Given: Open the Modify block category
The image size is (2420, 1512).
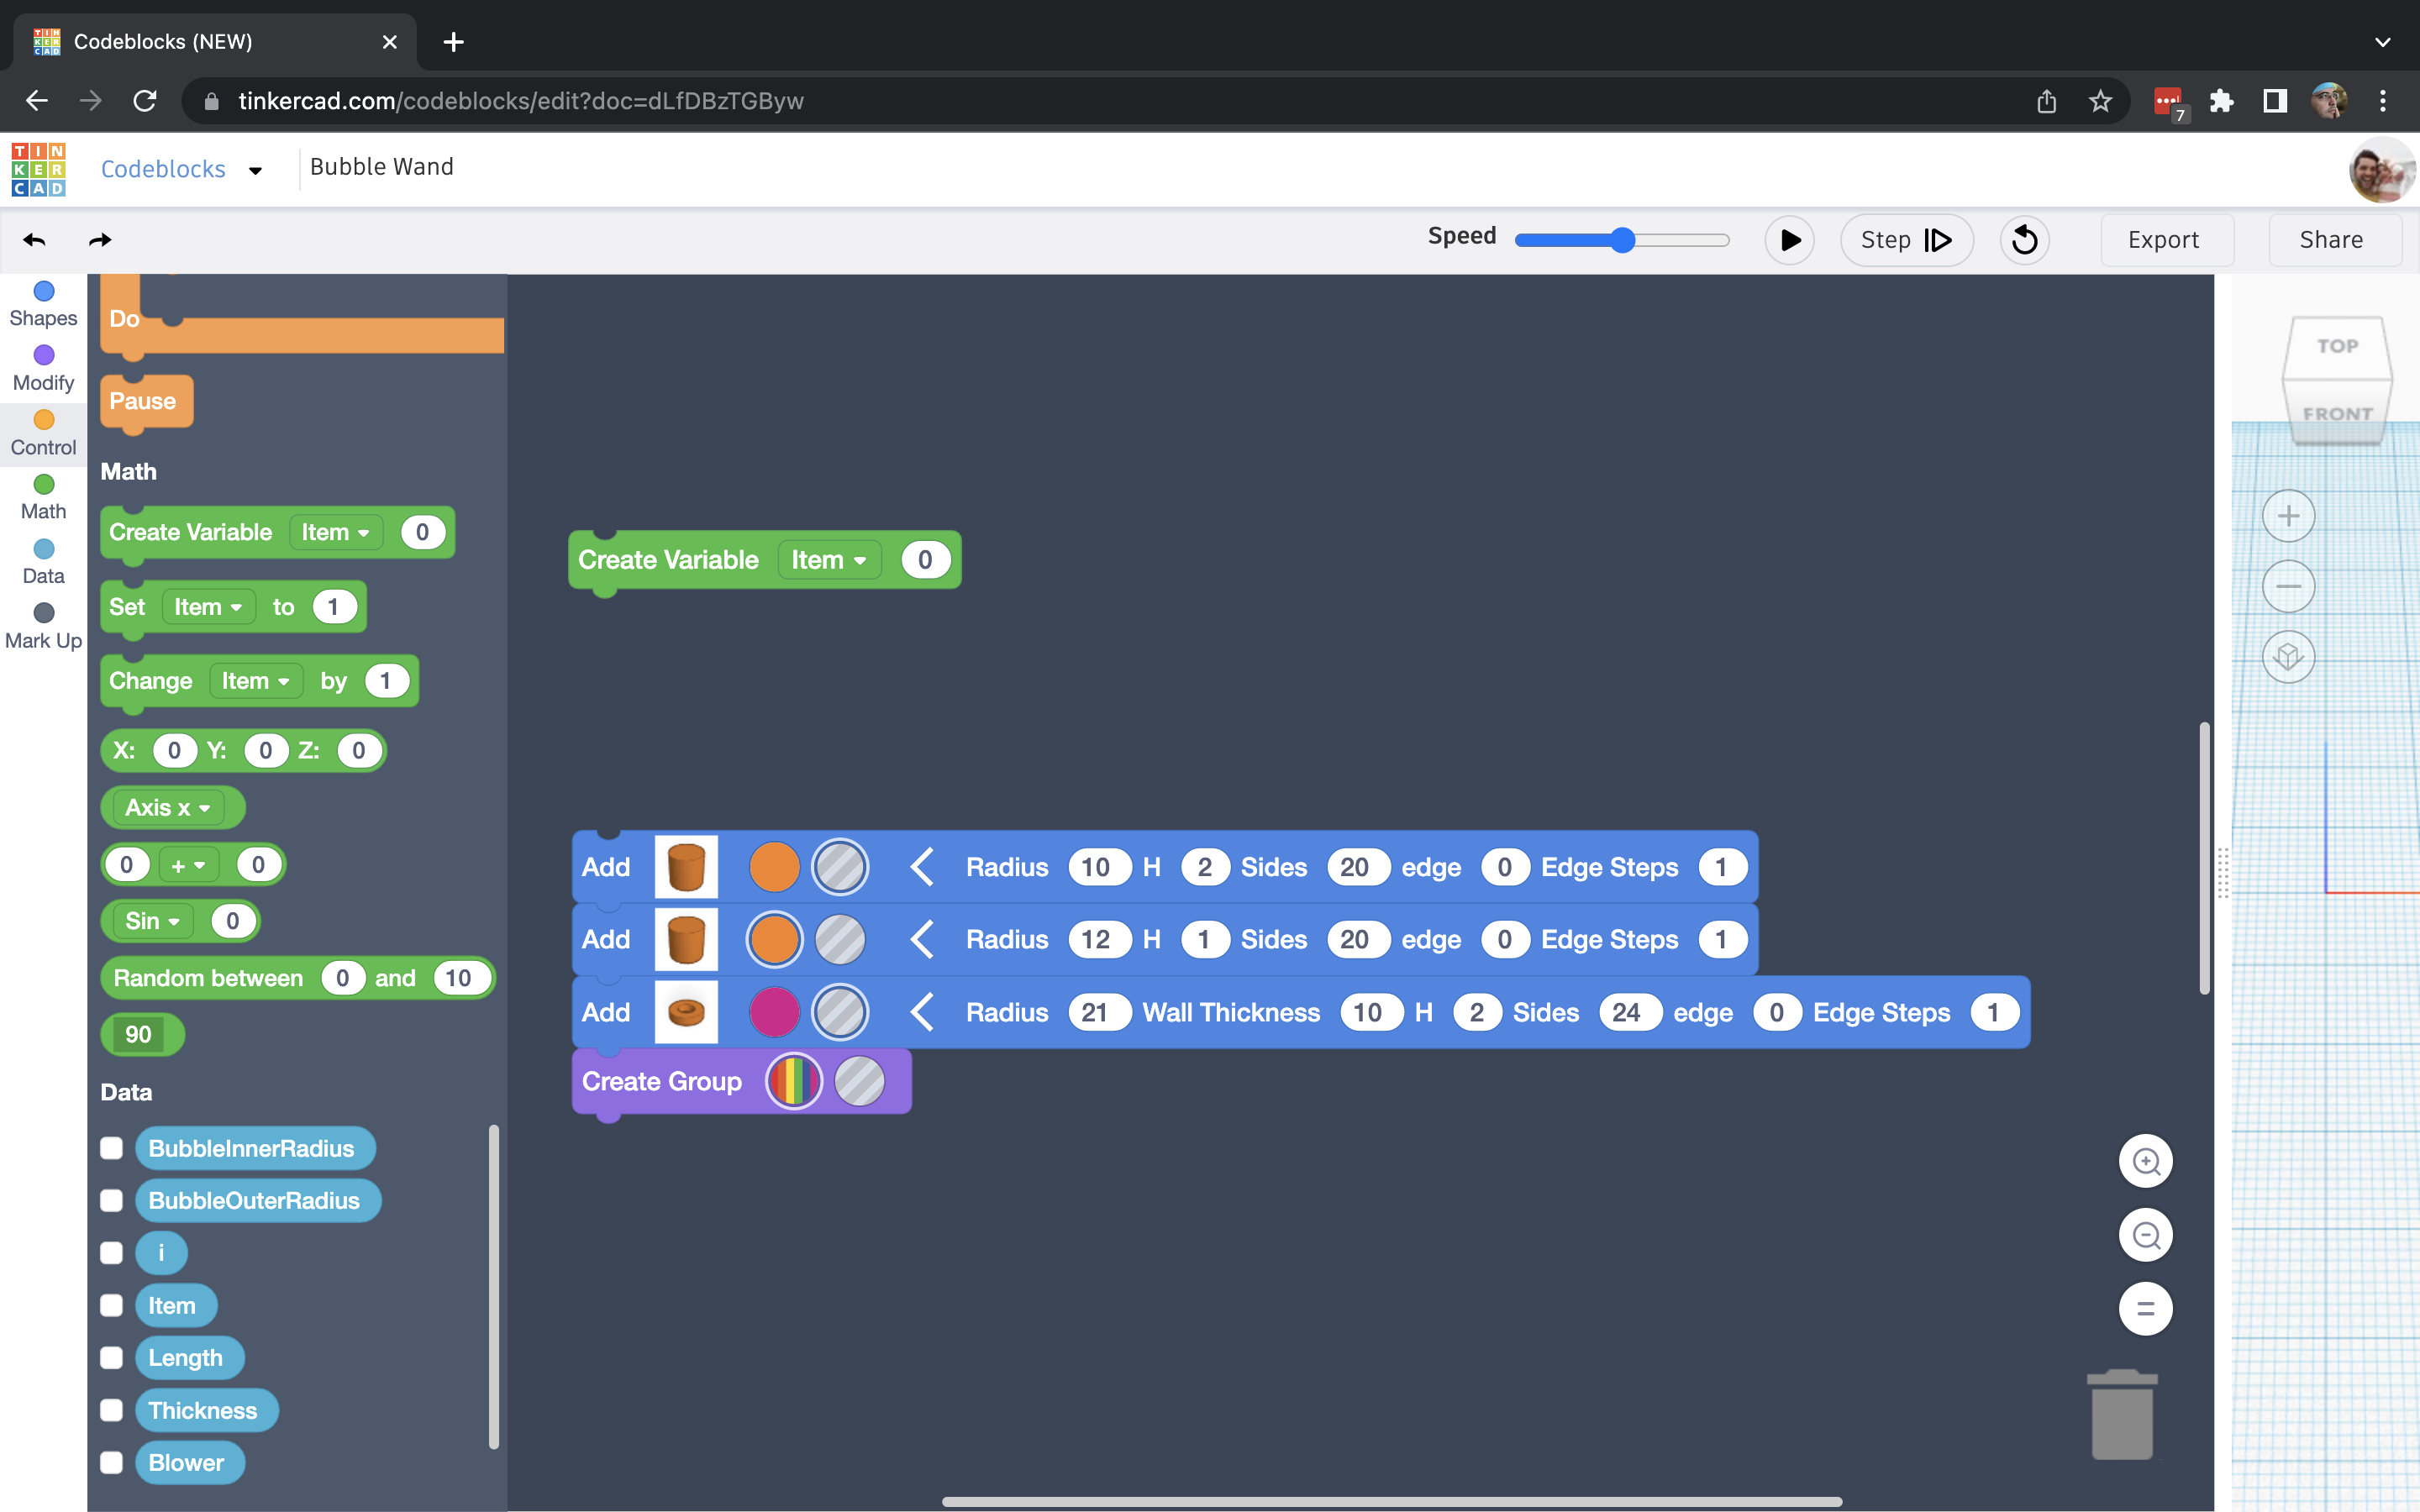Looking at the screenshot, I should (43, 368).
